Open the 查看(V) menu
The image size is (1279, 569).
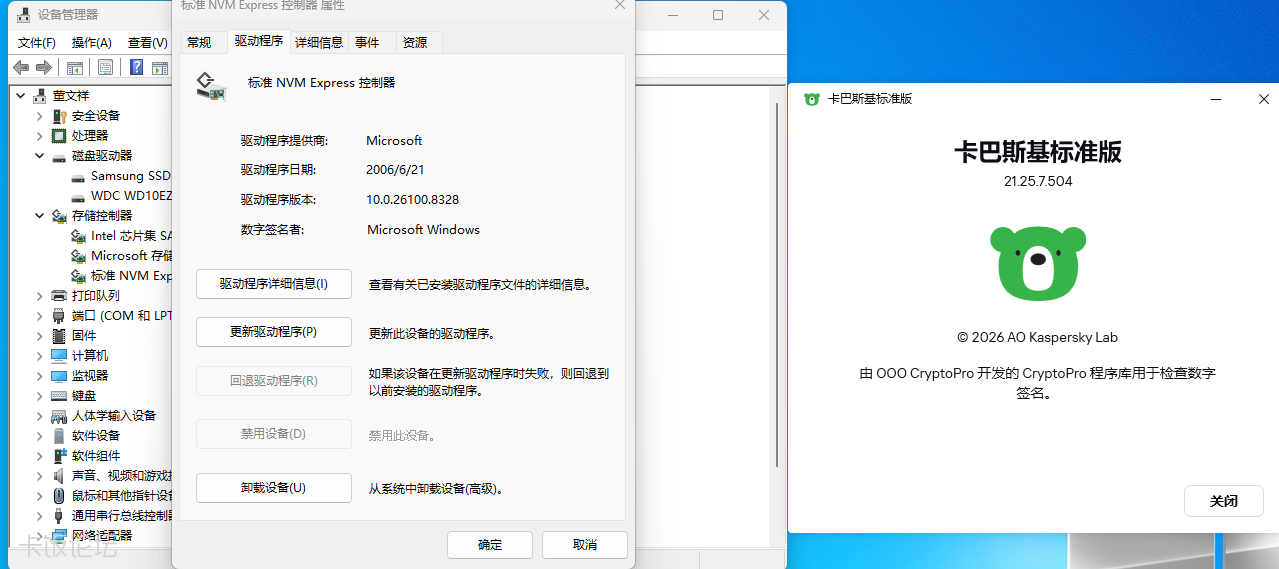point(147,42)
